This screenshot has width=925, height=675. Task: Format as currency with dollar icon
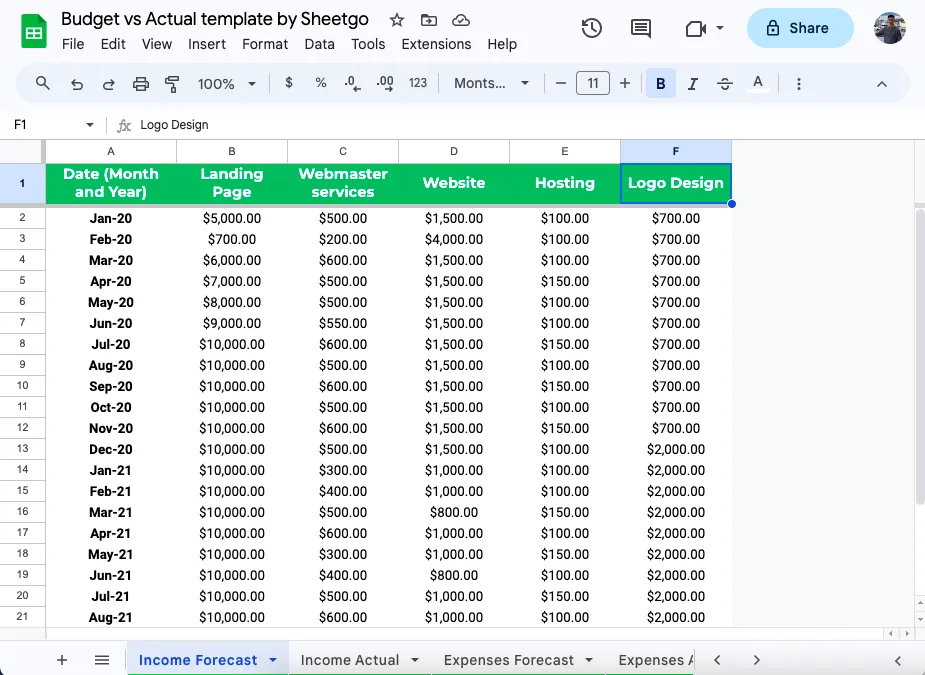pyautogui.click(x=289, y=84)
